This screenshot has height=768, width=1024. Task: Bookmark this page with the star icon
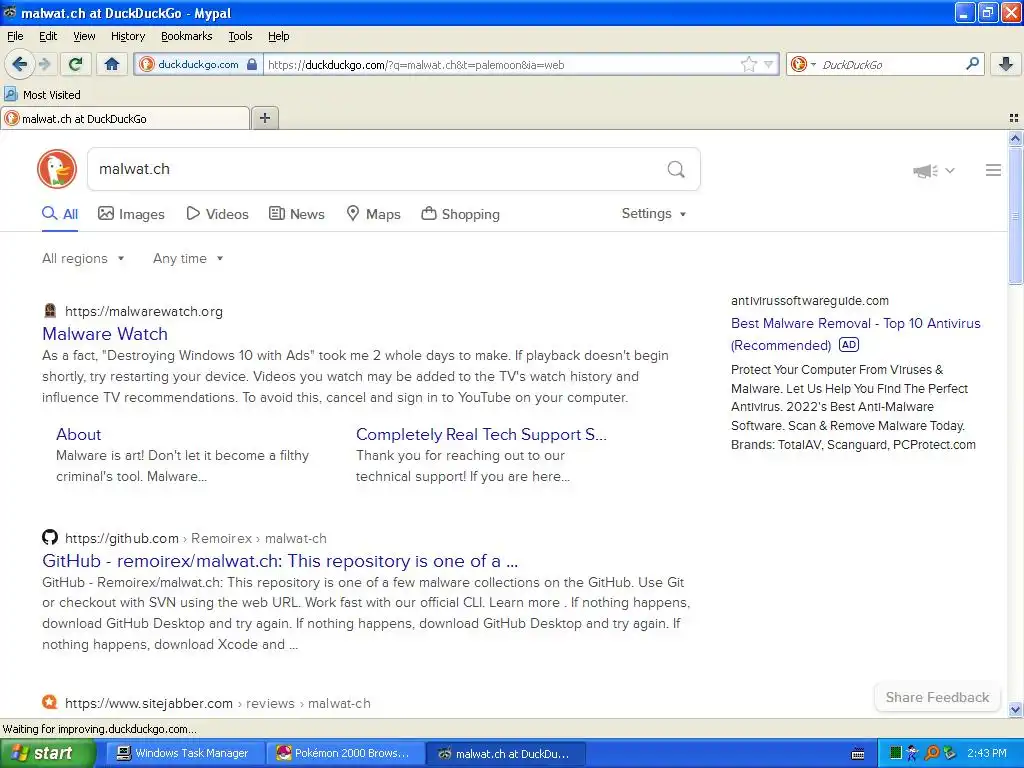coord(748,64)
